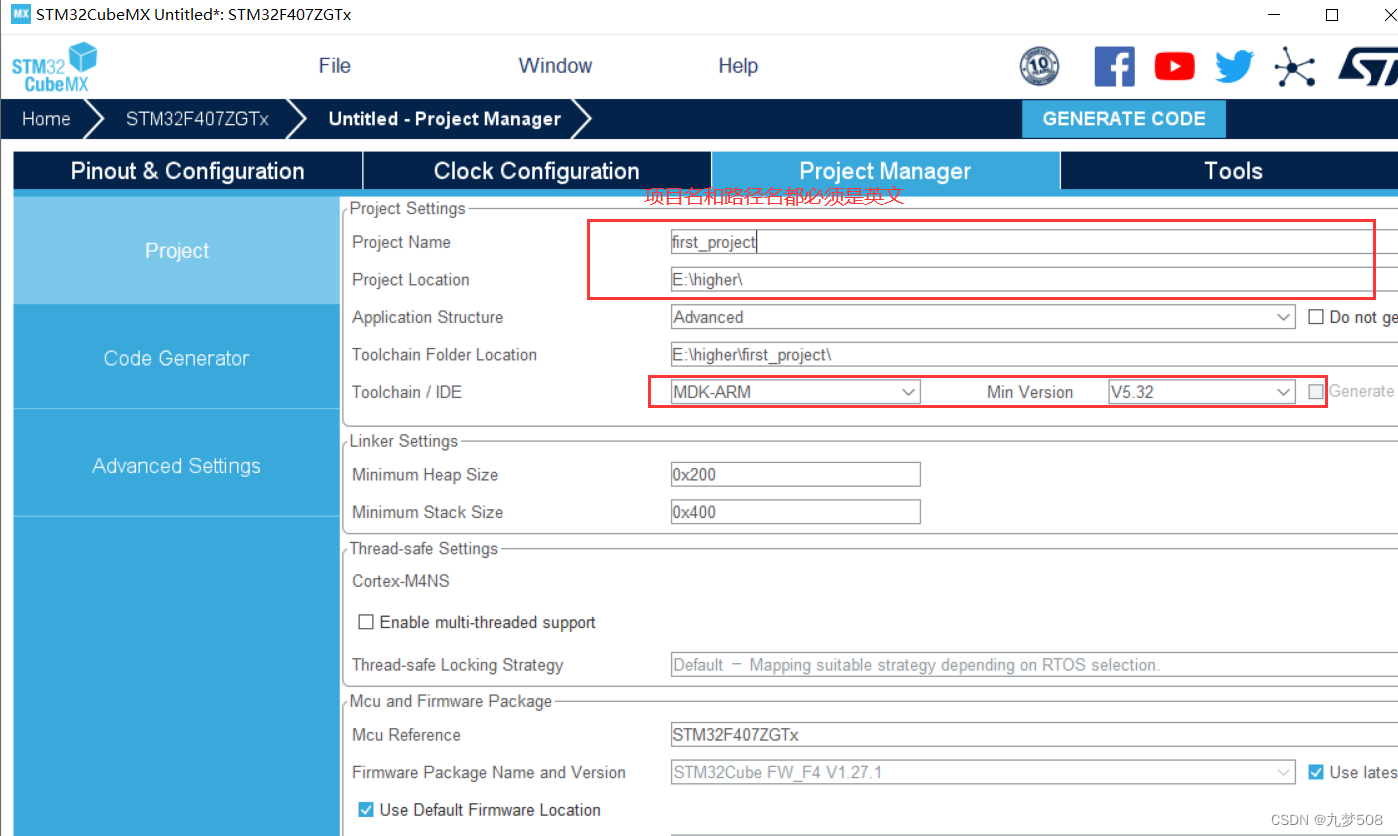This screenshot has width=1398, height=836.
Task: Open the Thread-safe Locking Strategy dropdown
Action: 1034,665
